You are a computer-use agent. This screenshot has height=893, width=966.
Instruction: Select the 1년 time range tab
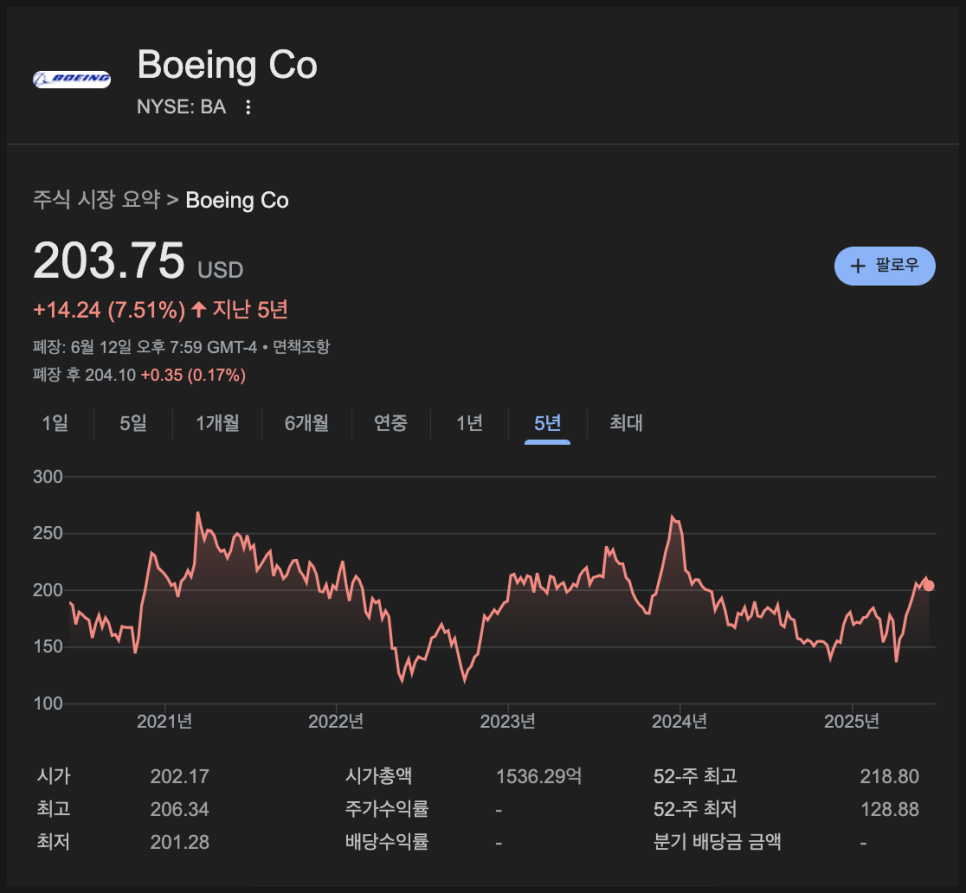[x=469, y=423]
